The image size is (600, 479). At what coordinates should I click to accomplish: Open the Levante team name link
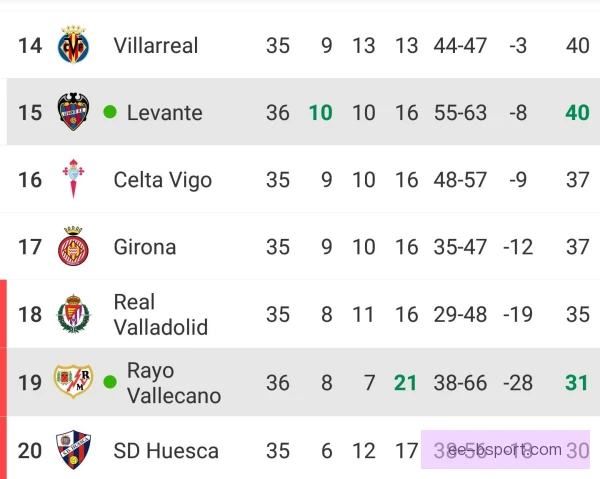165,112
